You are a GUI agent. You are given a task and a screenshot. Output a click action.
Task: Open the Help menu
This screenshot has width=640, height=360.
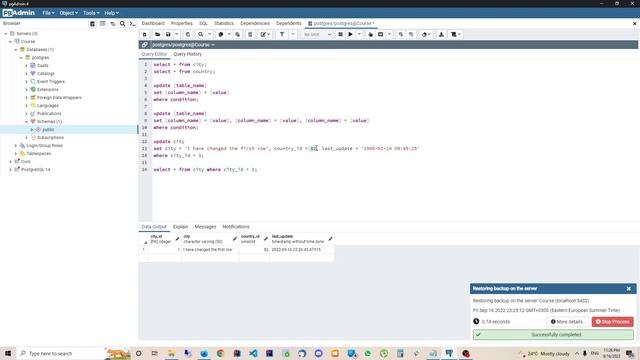click(x=111, y=13)
